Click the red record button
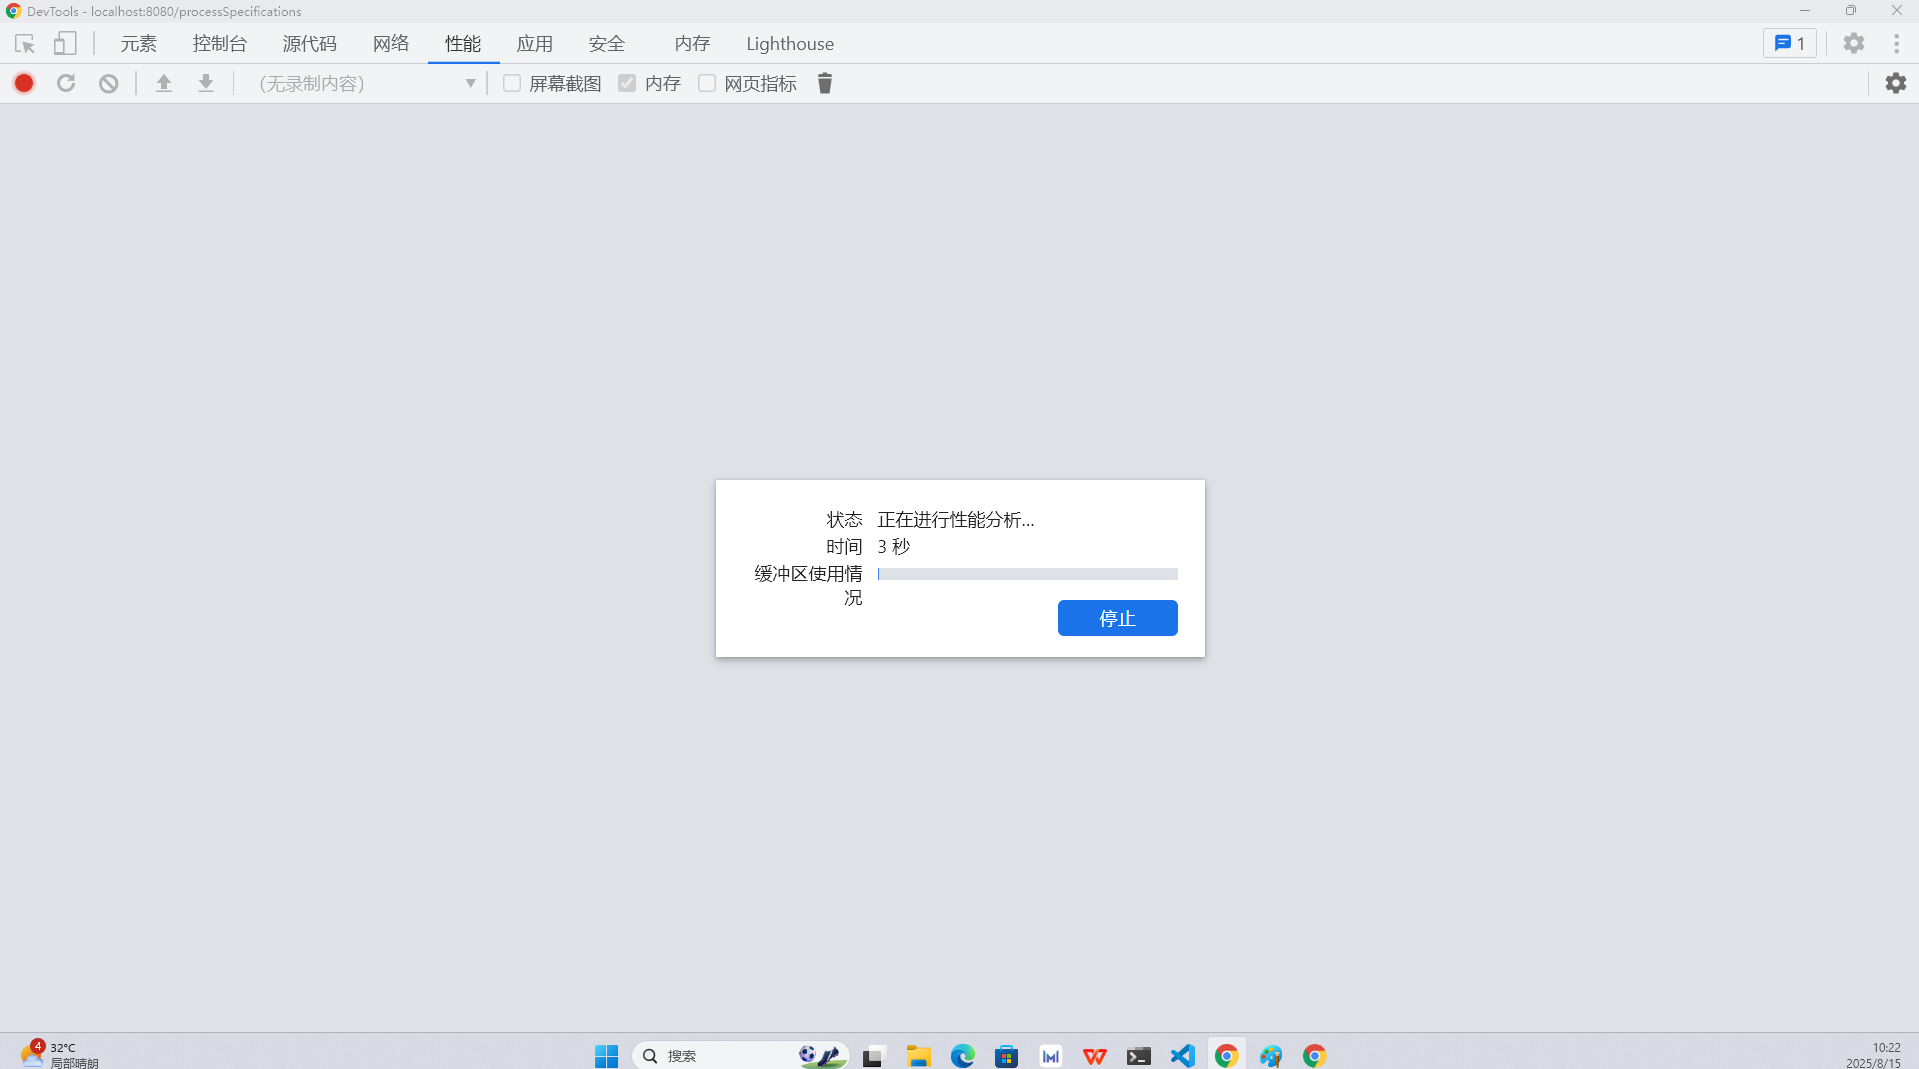Image resolution: width=1919 pixels, height=1069 pixels. click(x=24, y=83)
